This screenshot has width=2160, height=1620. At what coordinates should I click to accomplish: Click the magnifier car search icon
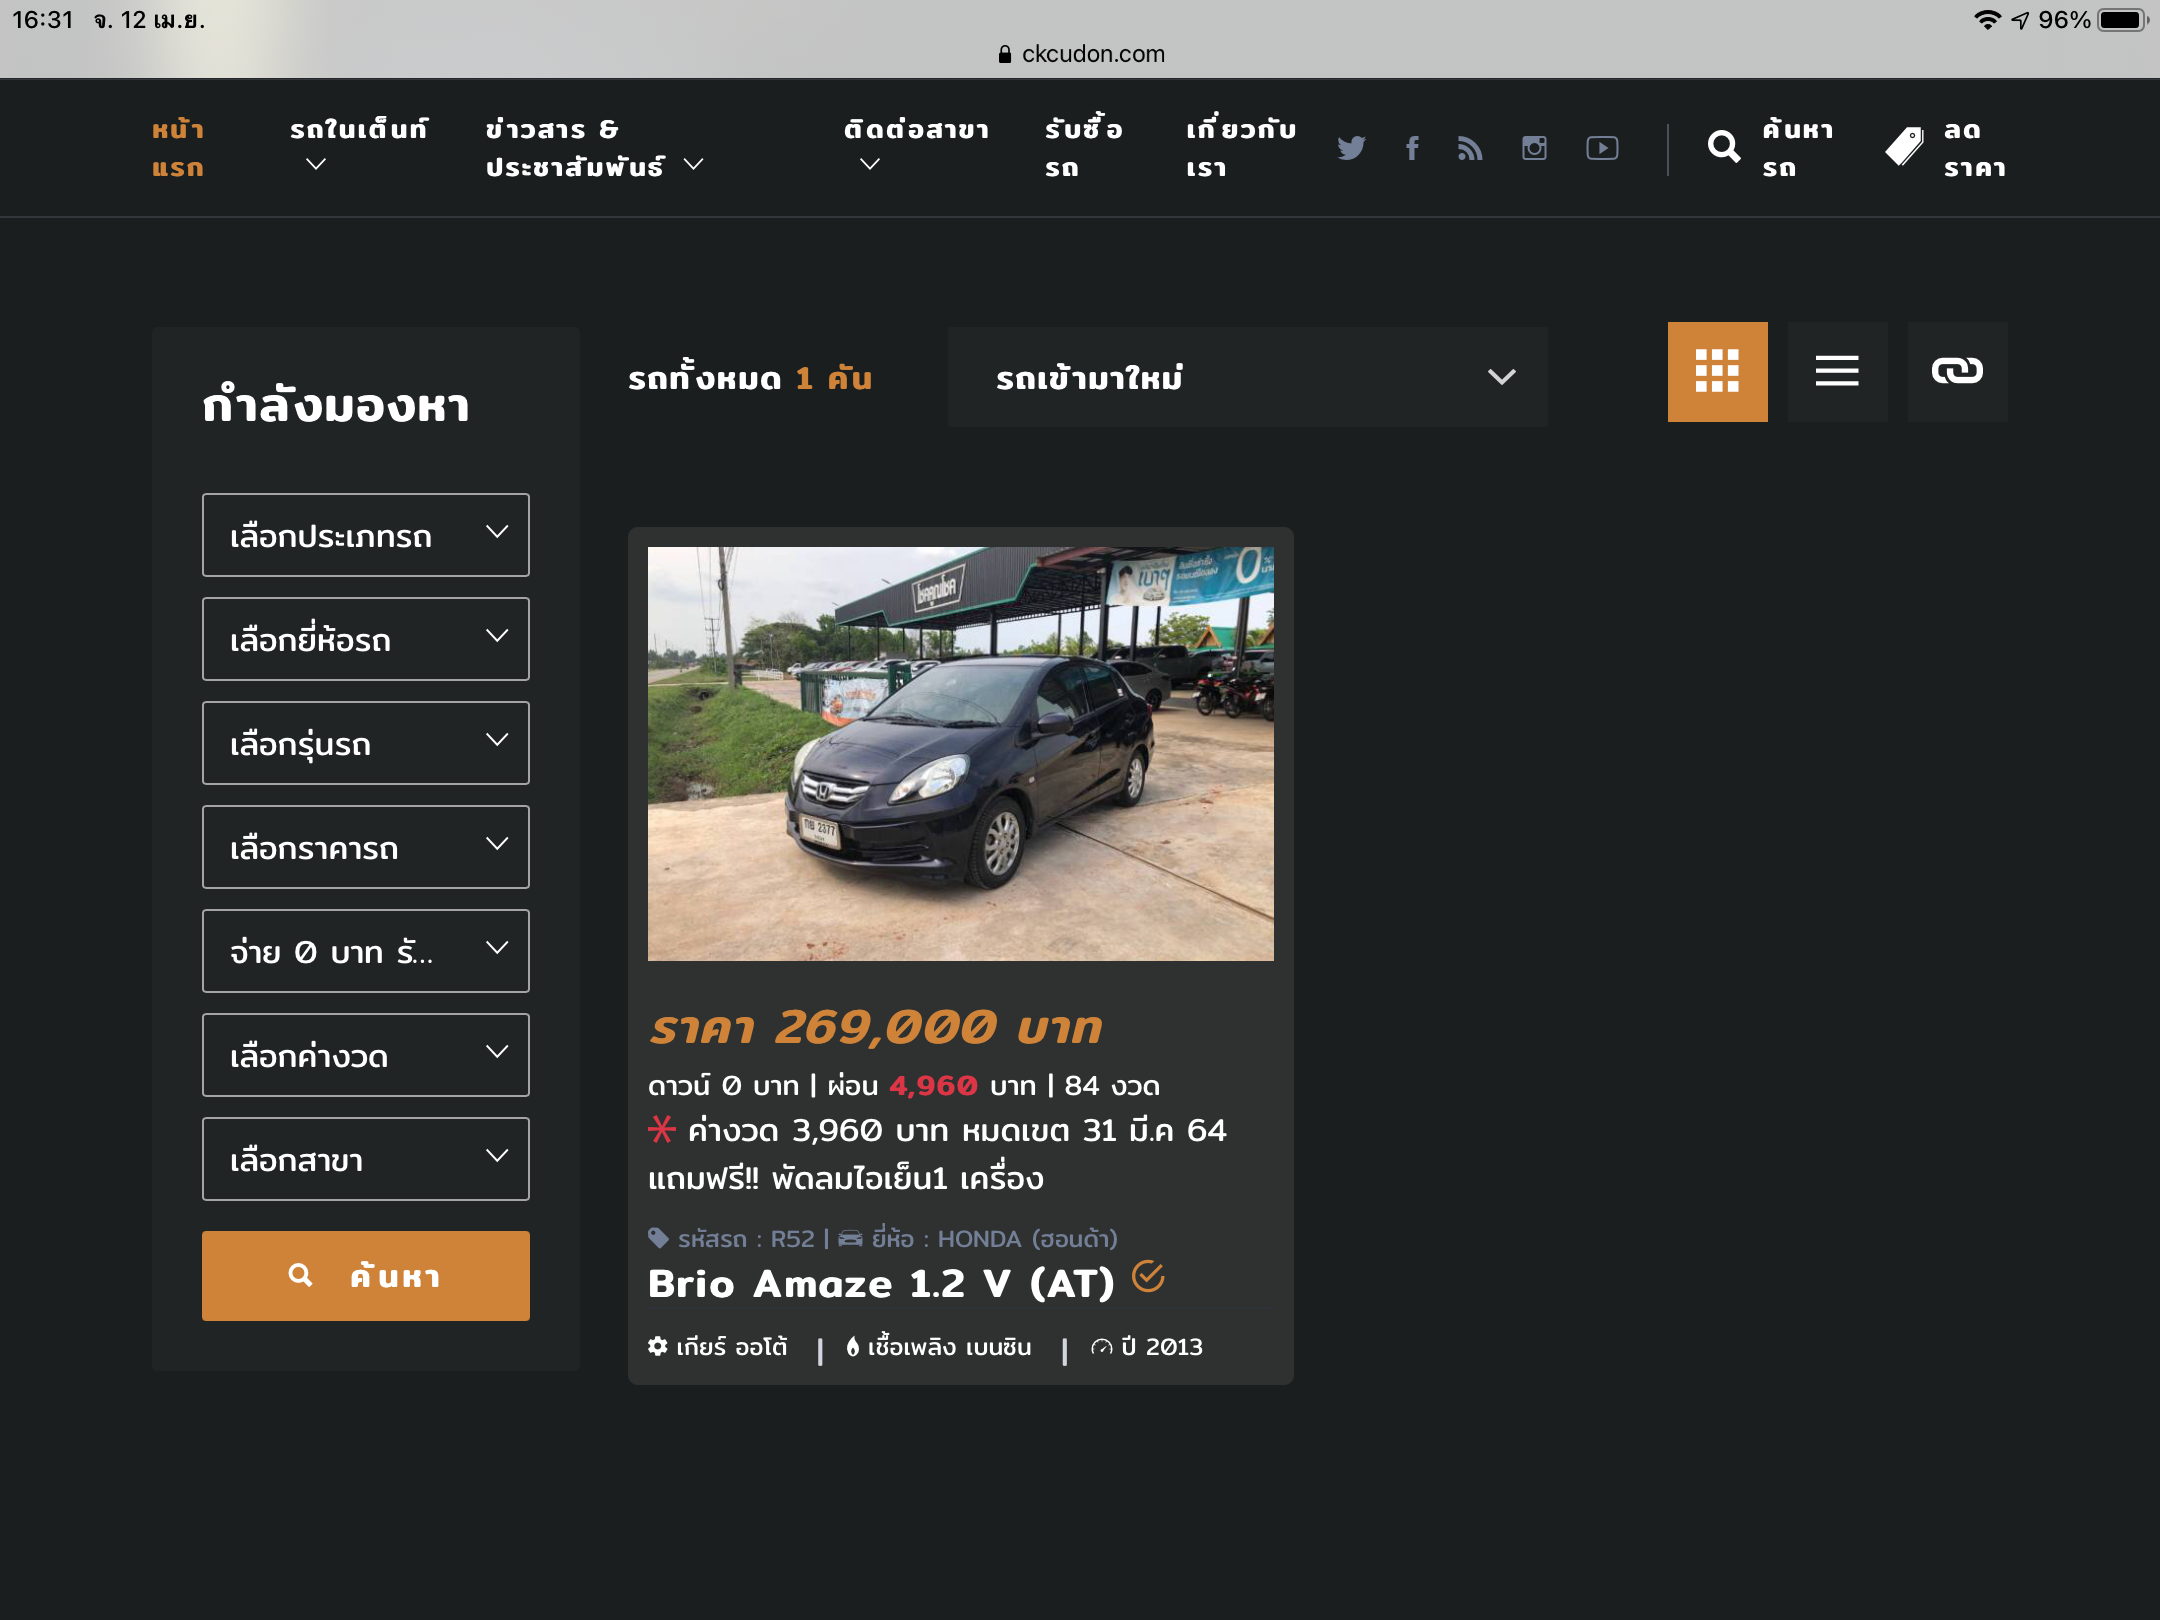tap(1724, 148)
